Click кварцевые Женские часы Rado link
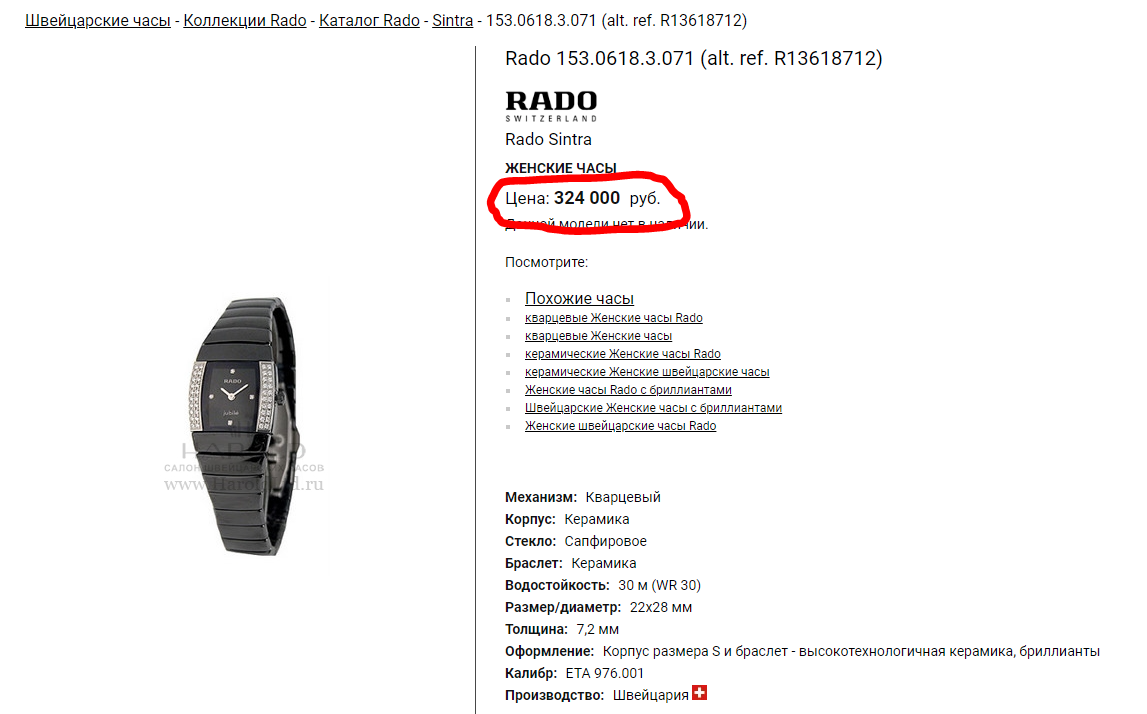 click(x=614, y=317)
